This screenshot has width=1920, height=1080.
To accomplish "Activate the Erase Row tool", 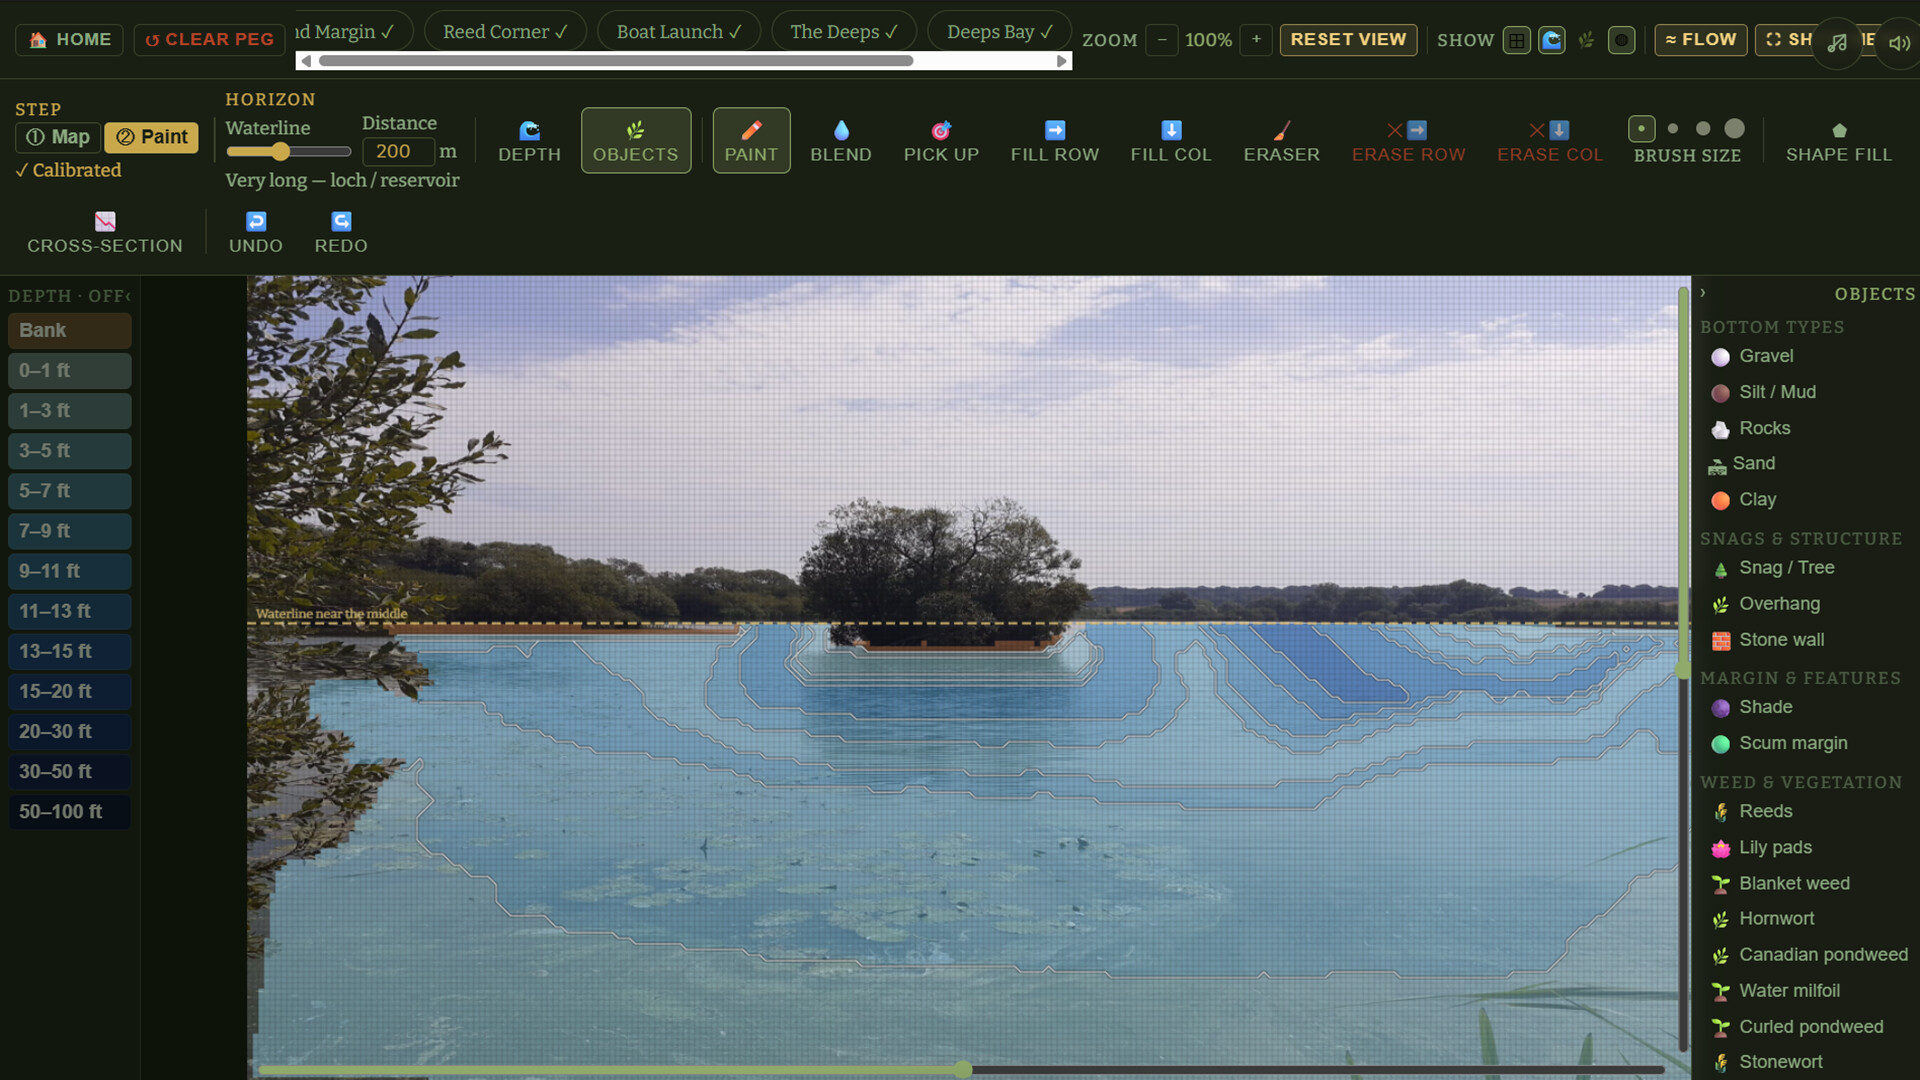I will coord(1408,141).
